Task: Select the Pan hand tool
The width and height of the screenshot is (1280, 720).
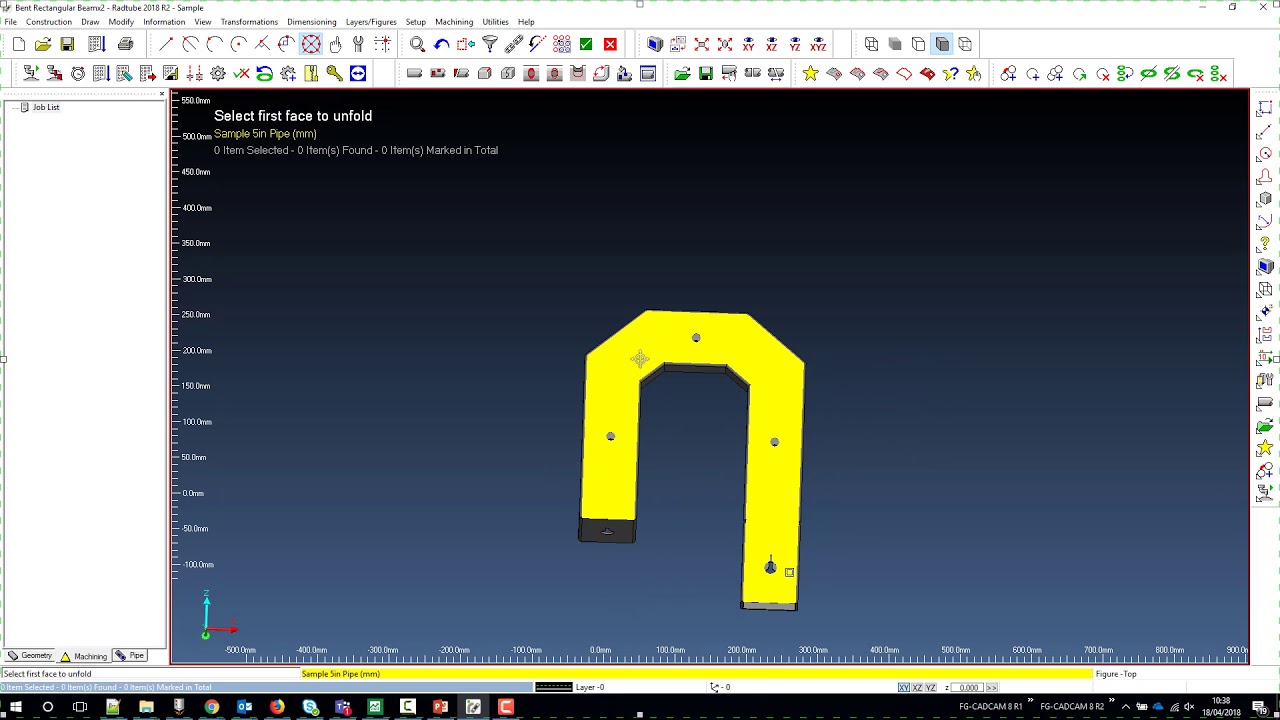Action: coord(335,44)
